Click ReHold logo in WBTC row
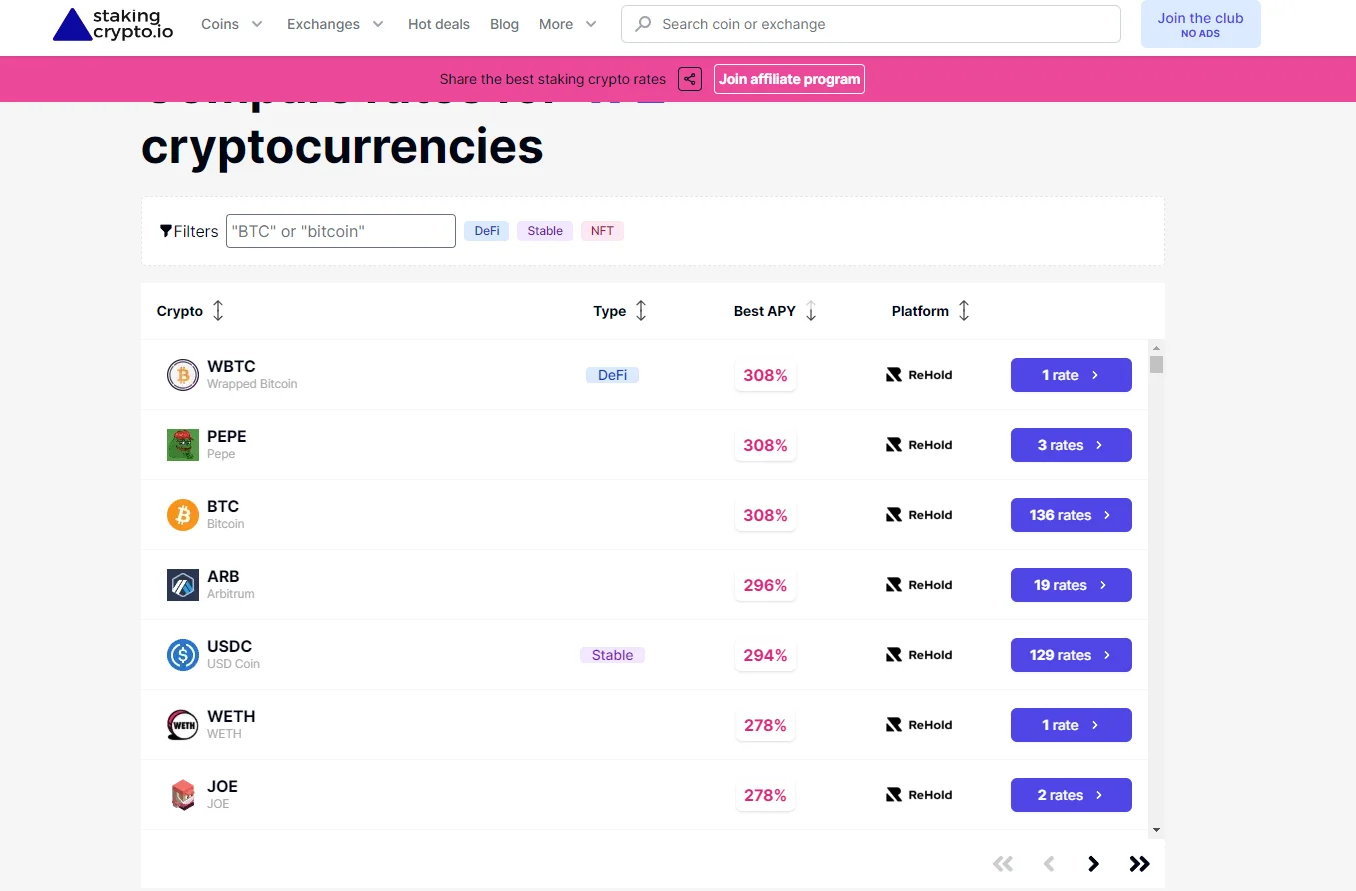1356x891 pixels. (x=919, y=375)
